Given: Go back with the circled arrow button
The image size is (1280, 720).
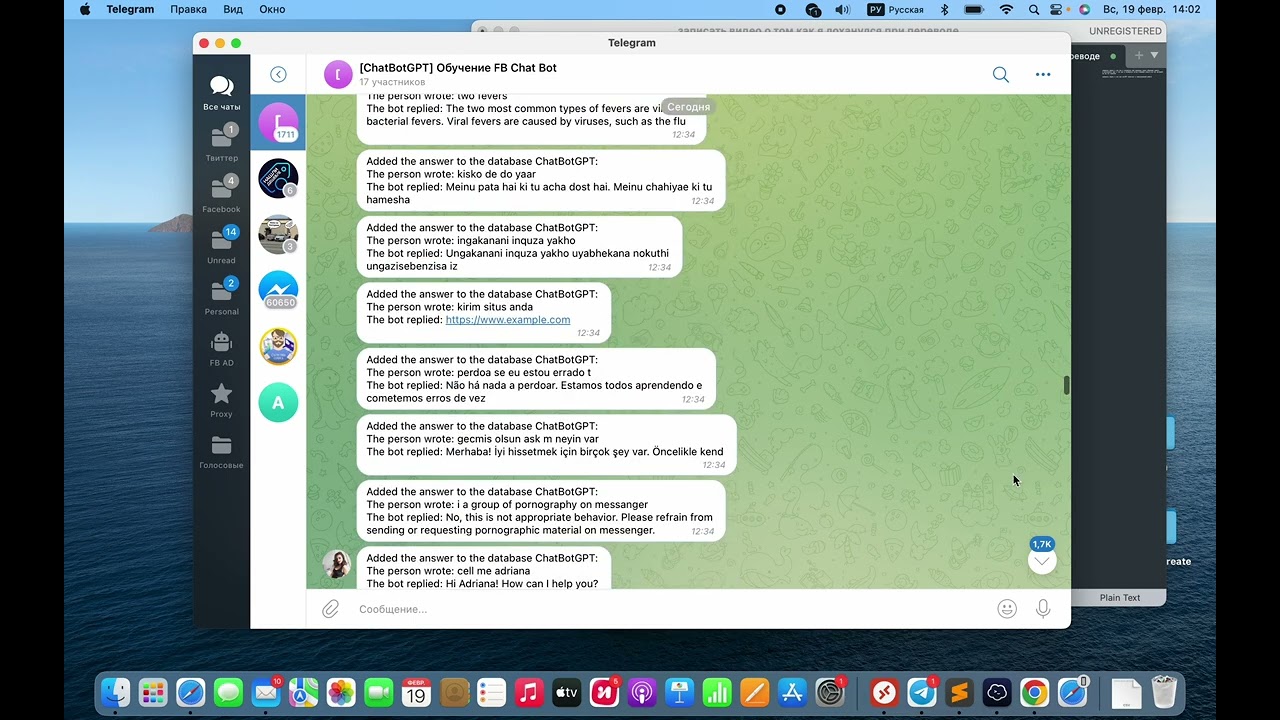Looking at the screenshot, I should coord(278,74).
